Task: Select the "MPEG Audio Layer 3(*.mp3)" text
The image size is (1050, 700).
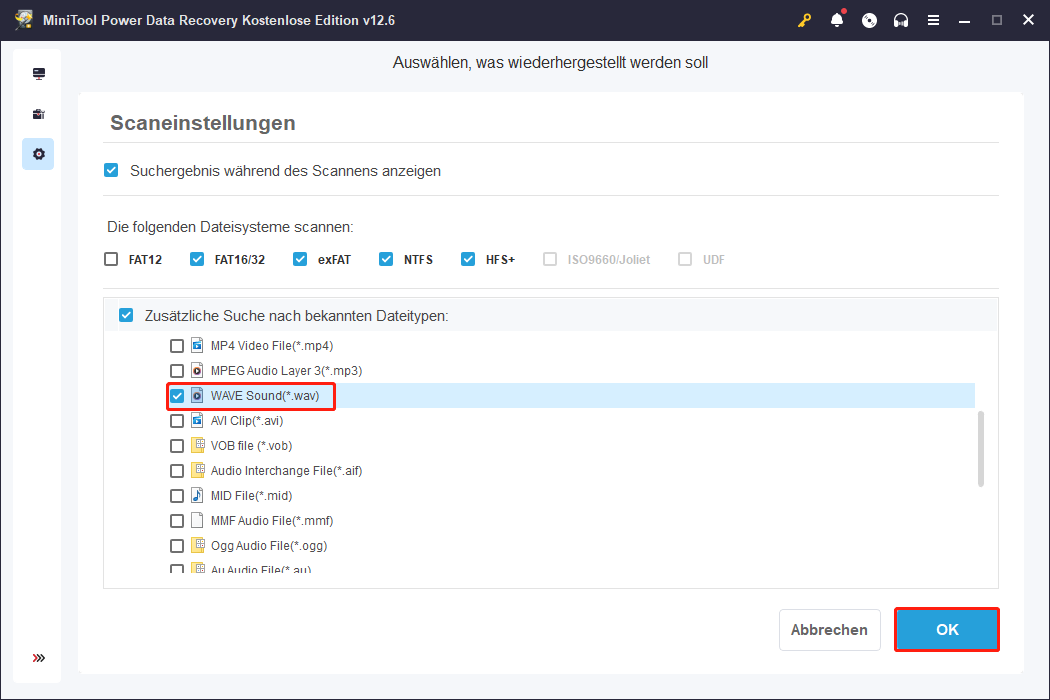Action: point(287,370)
